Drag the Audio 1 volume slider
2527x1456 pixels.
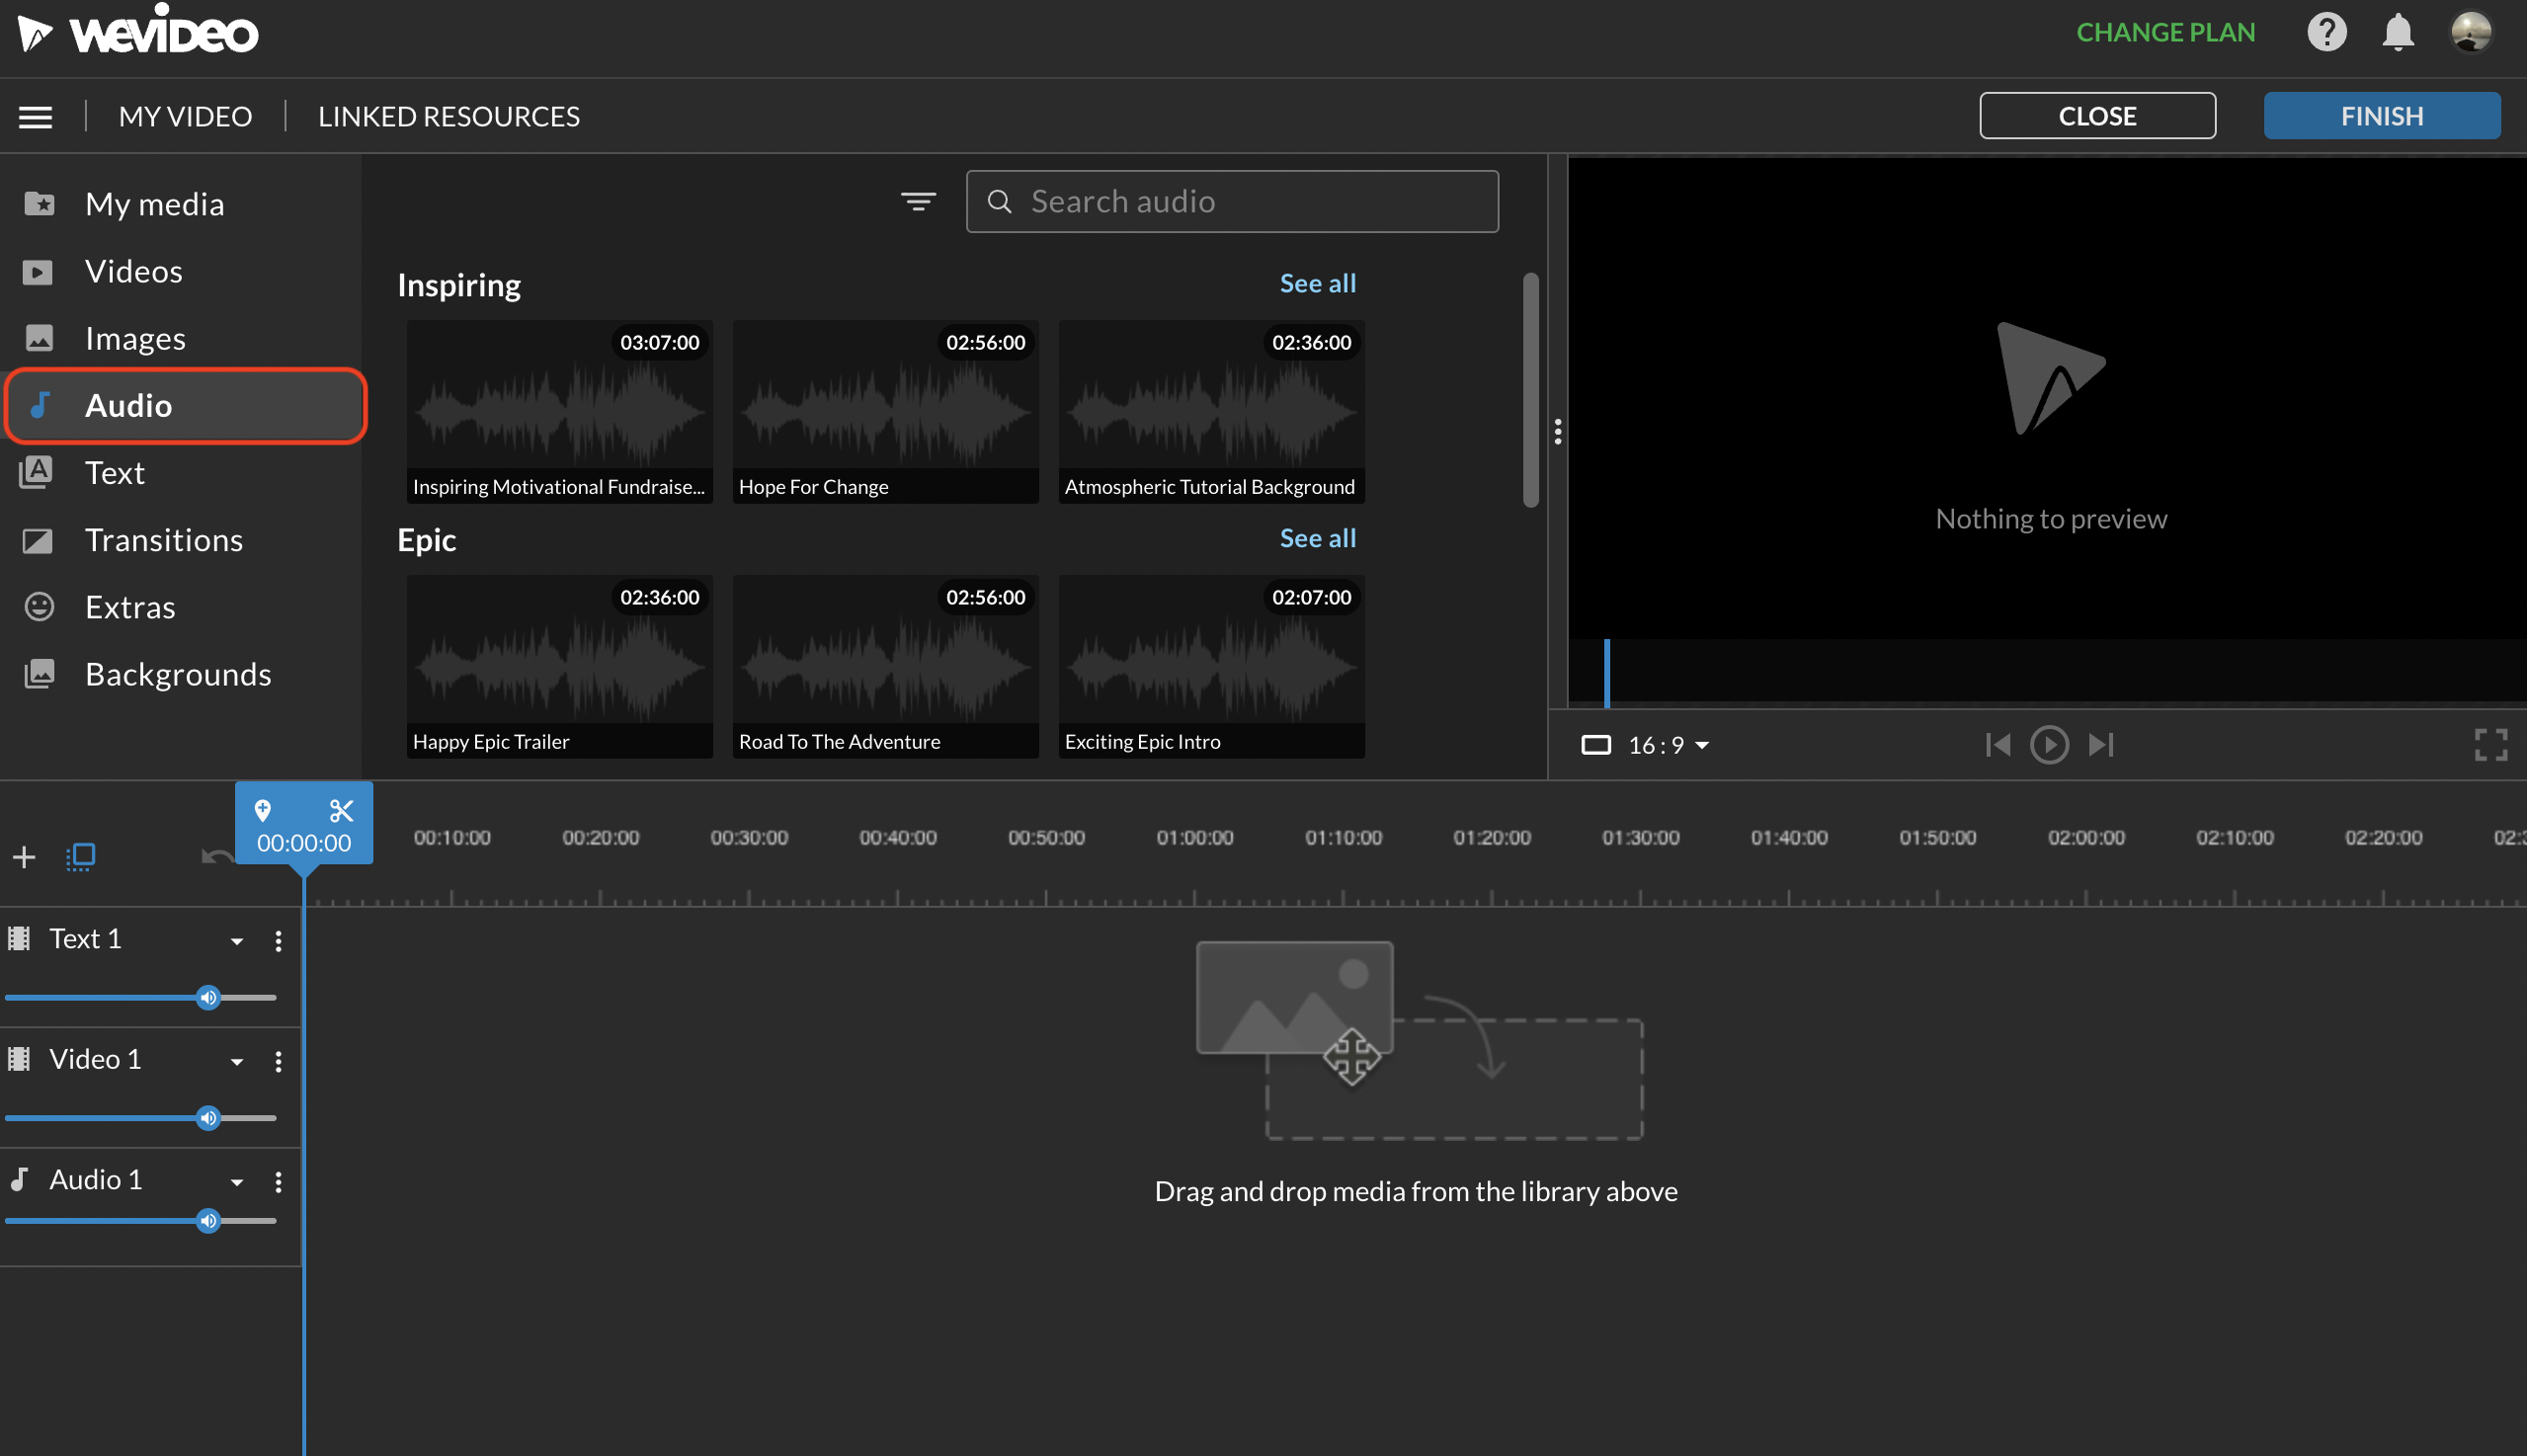pos(208,1220)
